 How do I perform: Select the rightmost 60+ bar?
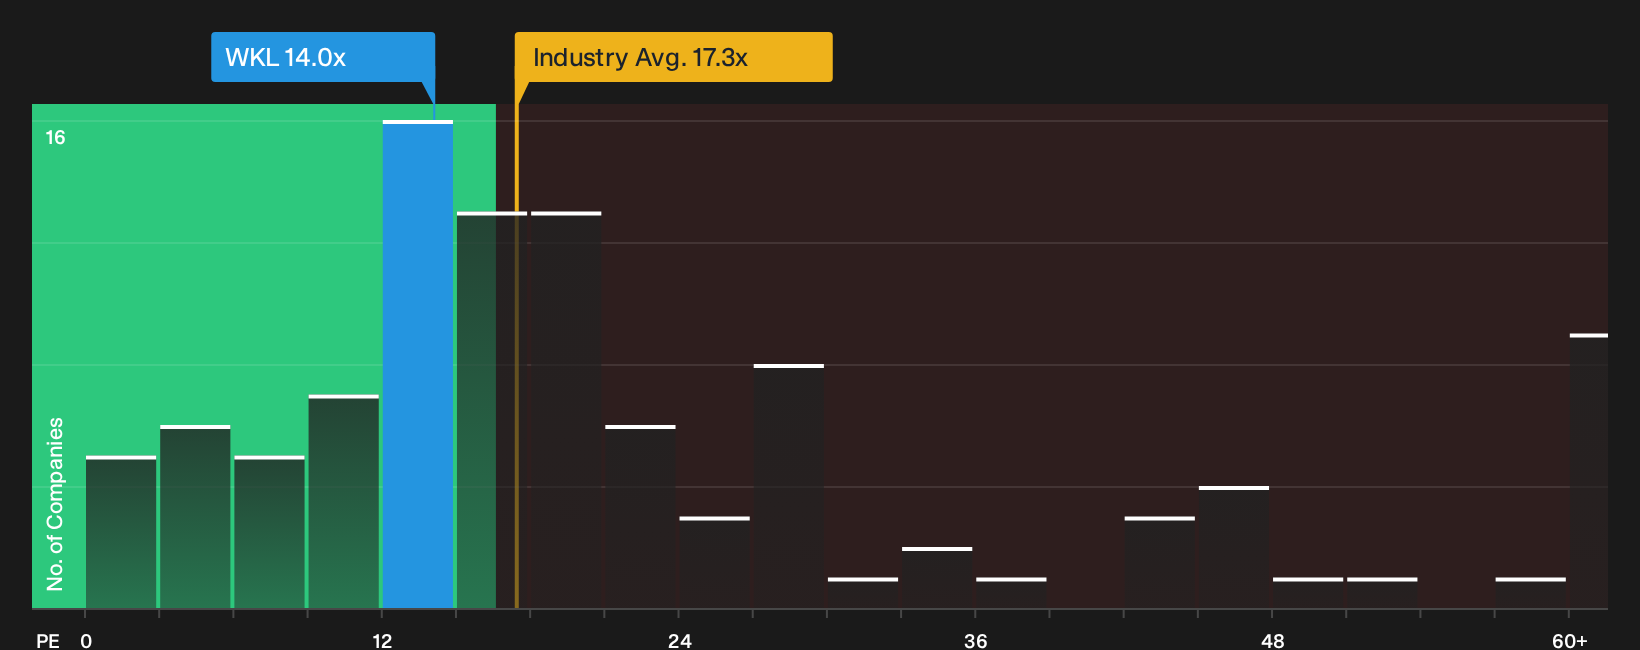(x=1589, y=471)
